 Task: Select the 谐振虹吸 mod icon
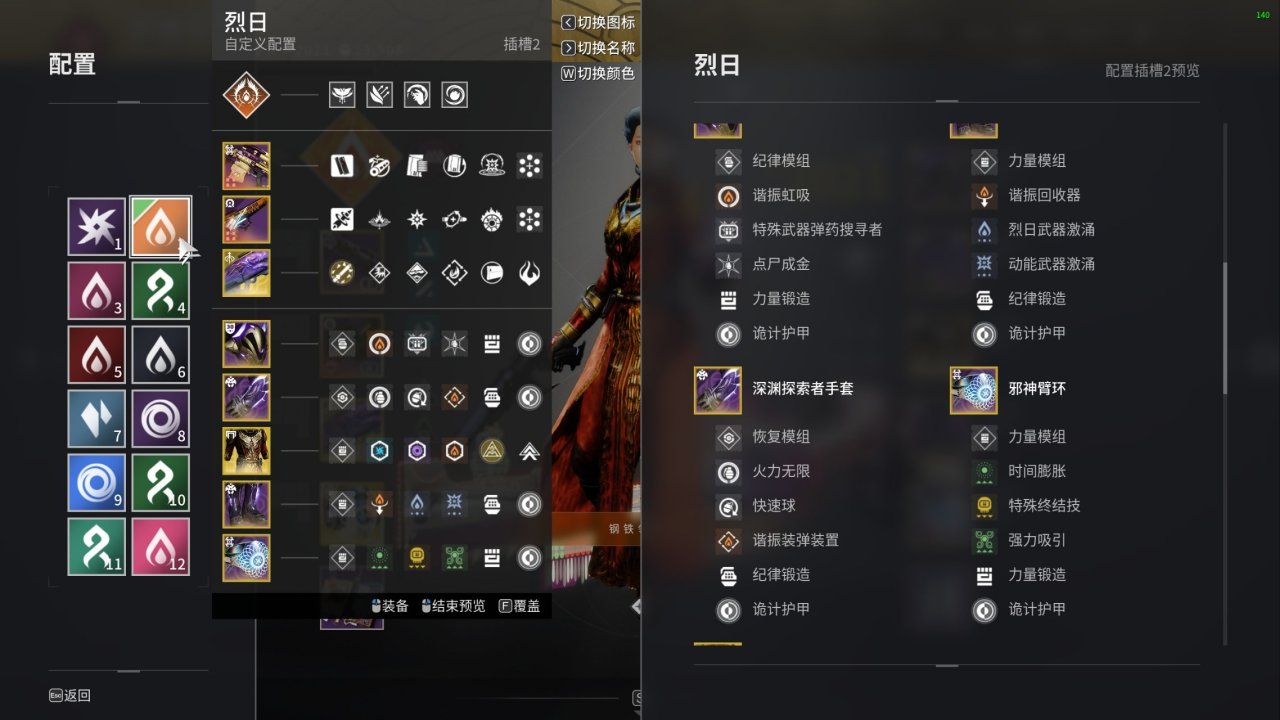click(728, 195)
